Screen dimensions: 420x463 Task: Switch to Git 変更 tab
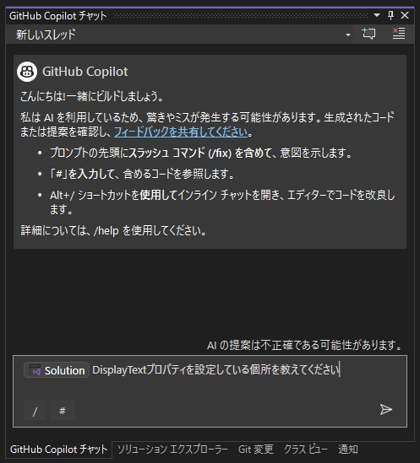point(256,449)
